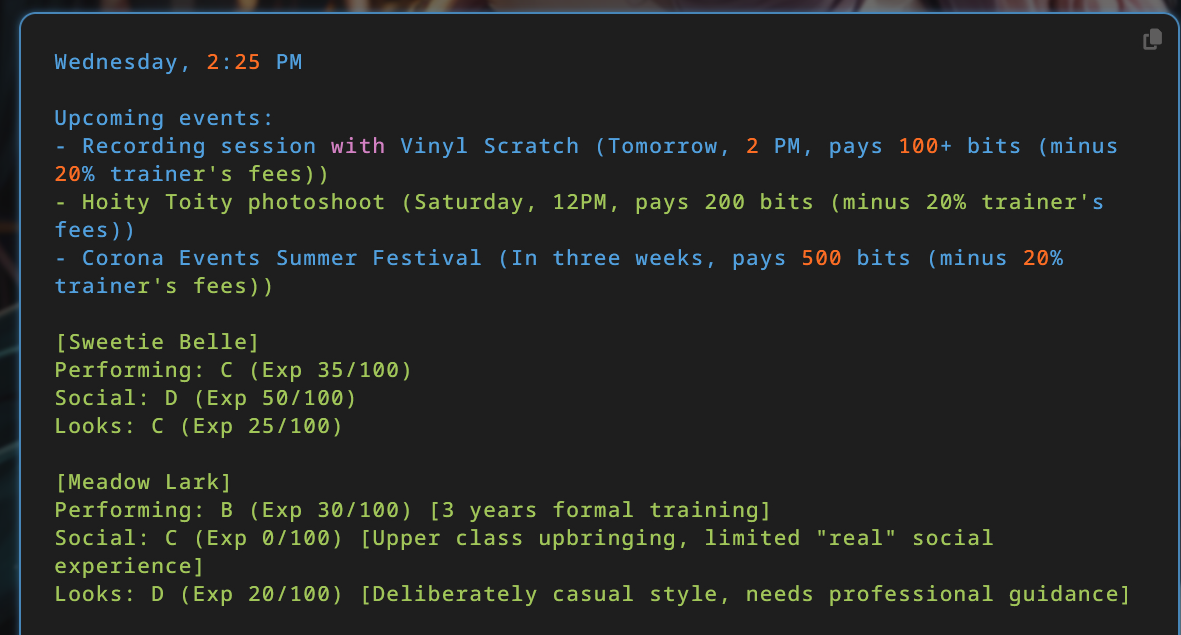Click the word "with" in the recording line
The width and height of the screenshot is (1181, 635).
pyautogui.click(x=358, y=146)
